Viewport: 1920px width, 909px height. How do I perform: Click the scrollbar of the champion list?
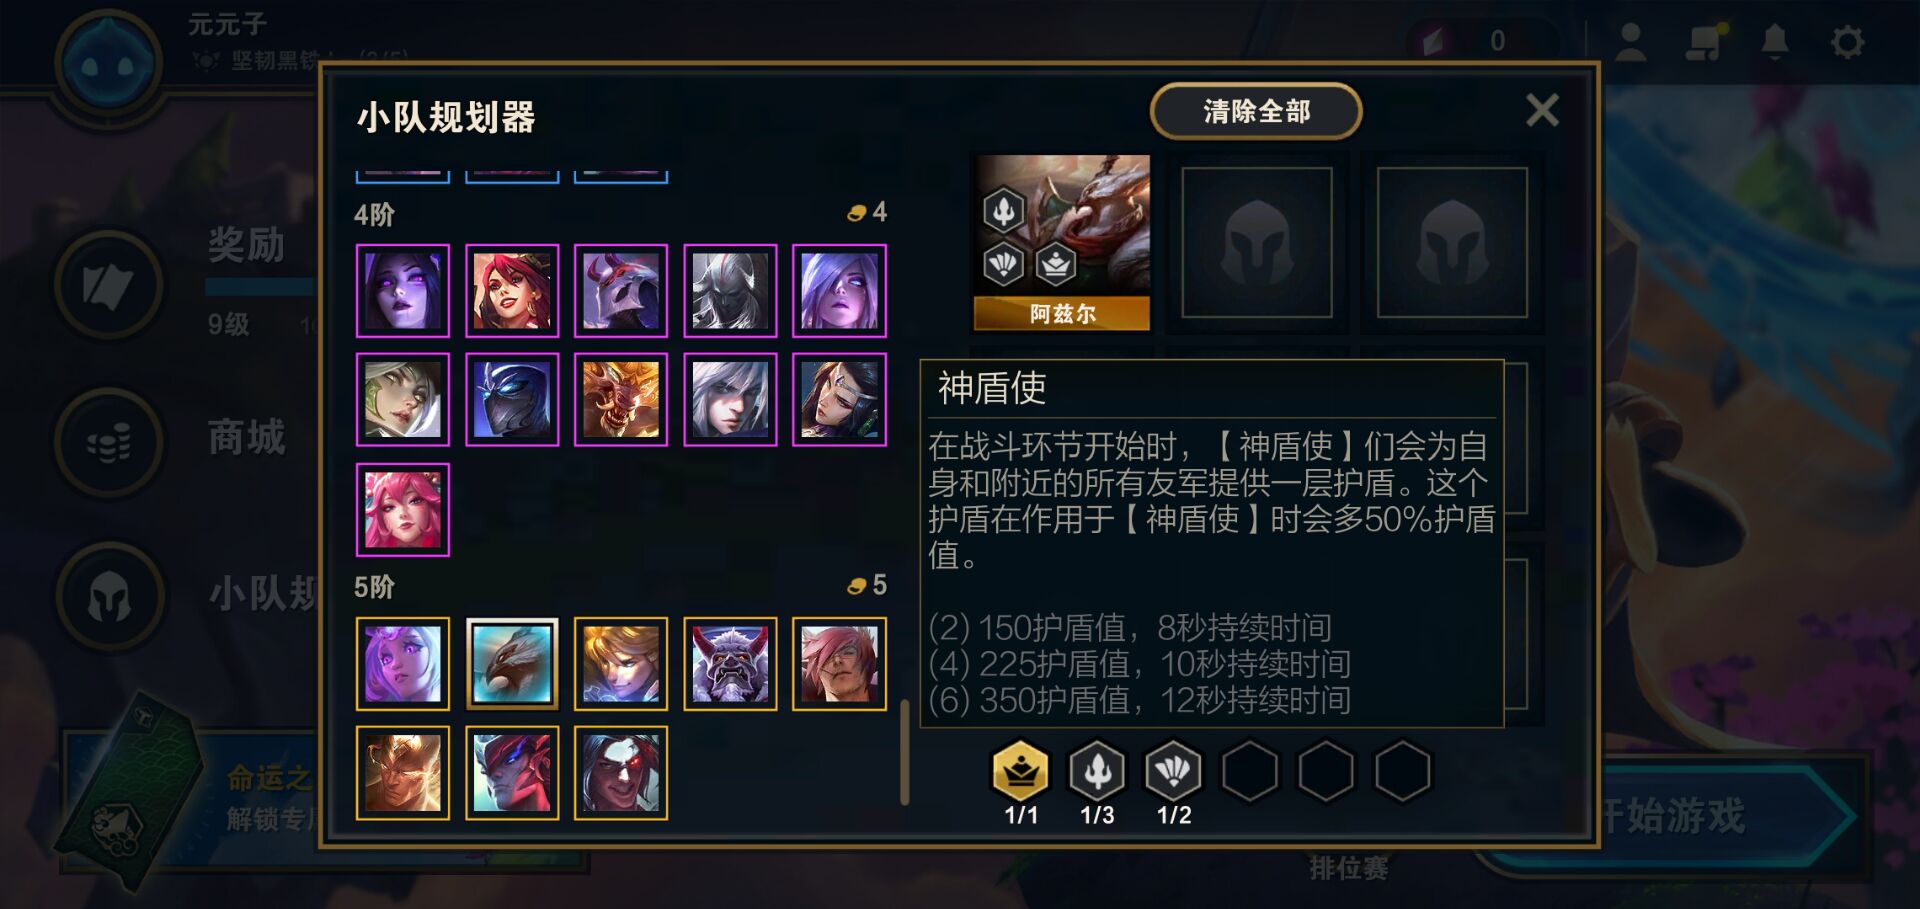tap(904, 752)
